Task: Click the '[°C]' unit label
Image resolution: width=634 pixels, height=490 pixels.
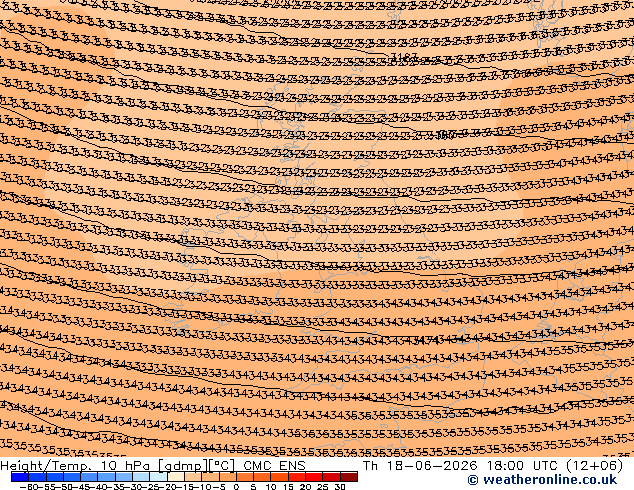Action: coord(222,466)
